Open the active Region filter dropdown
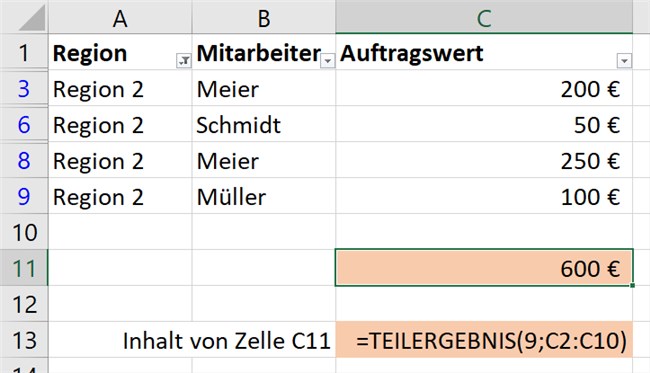650x373 pixels. tap(183, 61)
